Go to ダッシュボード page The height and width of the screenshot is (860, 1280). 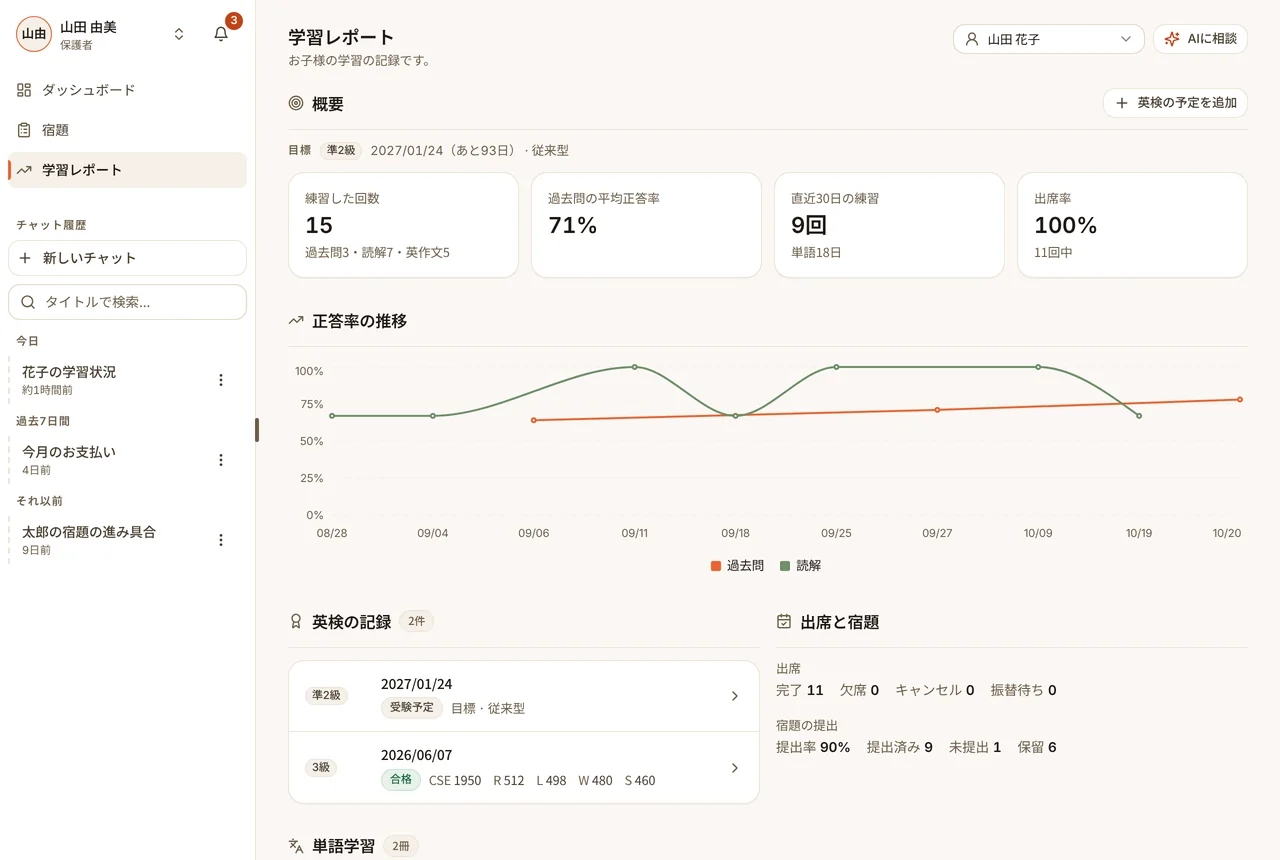click(127, 90)
